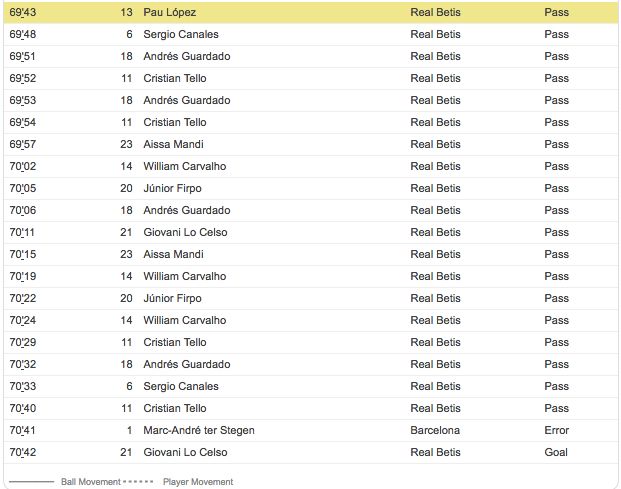621x489 pixels.
Task: Click William Carvalho's pass at 70'02
Action: [x=310, y=166]
